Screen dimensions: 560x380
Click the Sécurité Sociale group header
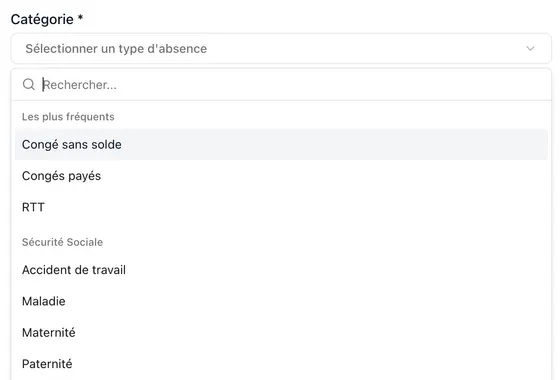point(62,242)
